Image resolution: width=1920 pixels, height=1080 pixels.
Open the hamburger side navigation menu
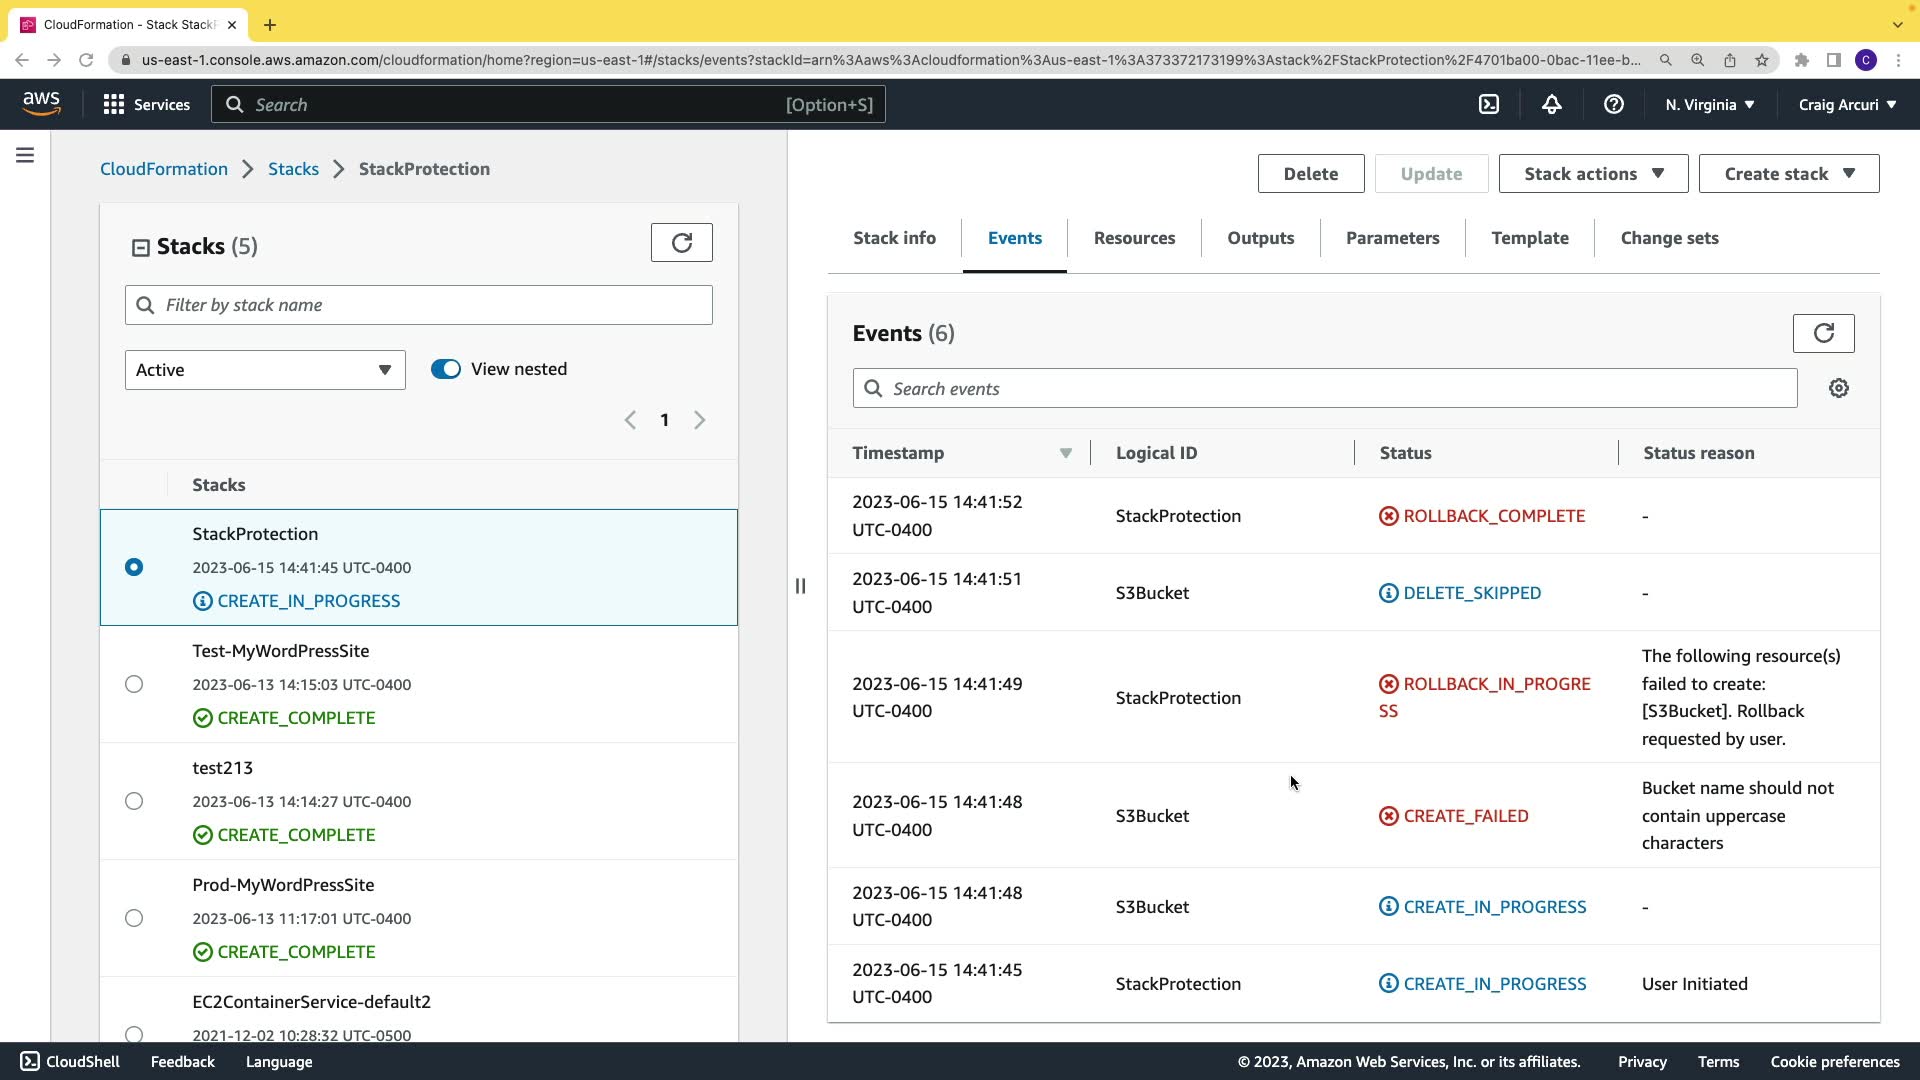pyautogui.click(x=25, y=155)
